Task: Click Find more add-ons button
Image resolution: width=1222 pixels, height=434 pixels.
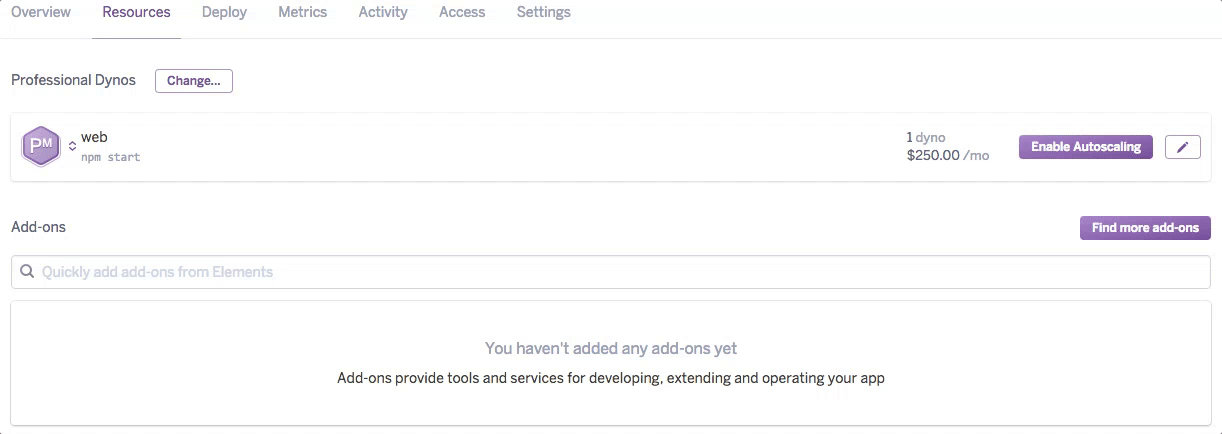Action: click(1145, 228)
